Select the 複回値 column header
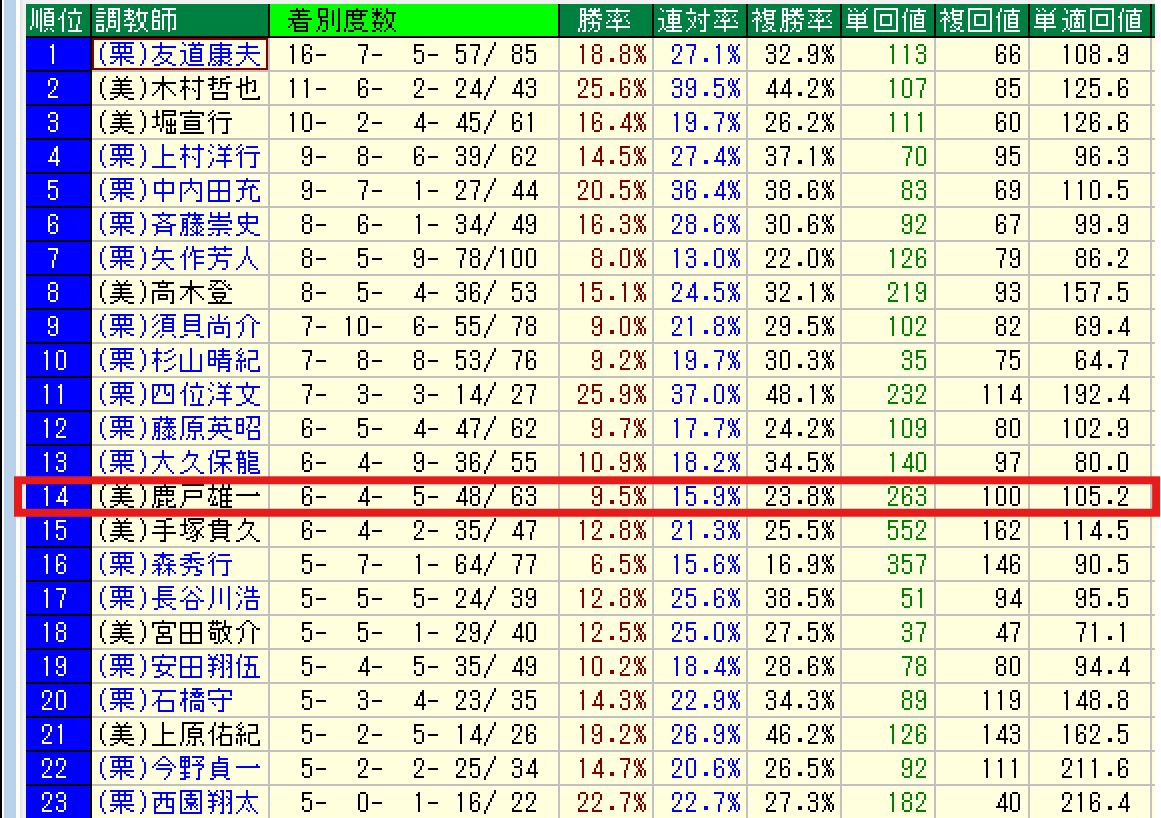The width and height of the screenshot is (1161, 818). (x=981, y=20)
